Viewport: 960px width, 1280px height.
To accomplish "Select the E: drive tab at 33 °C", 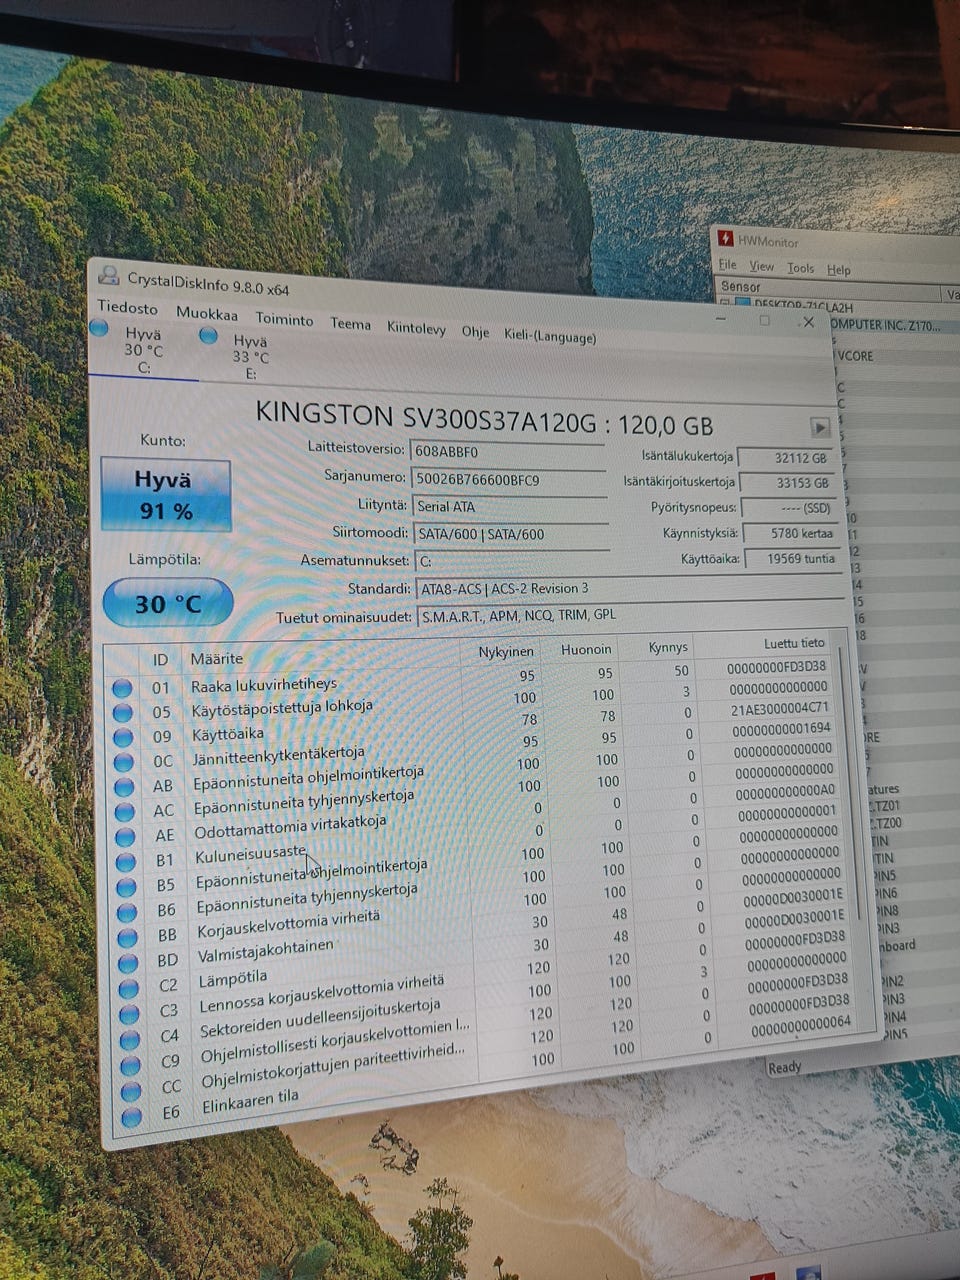I will tap(250, 357).
